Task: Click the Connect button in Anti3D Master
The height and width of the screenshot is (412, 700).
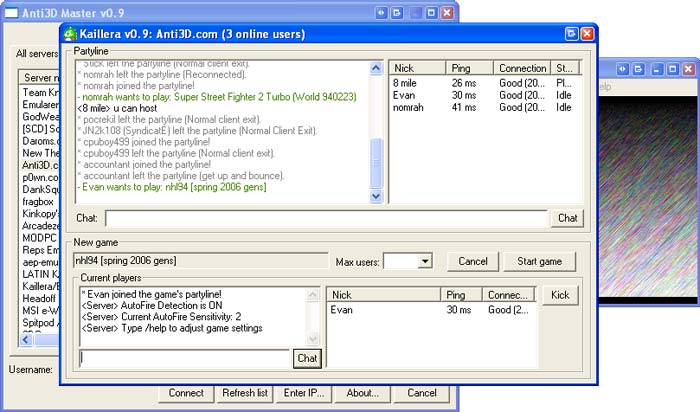Action: click(186, 393)
